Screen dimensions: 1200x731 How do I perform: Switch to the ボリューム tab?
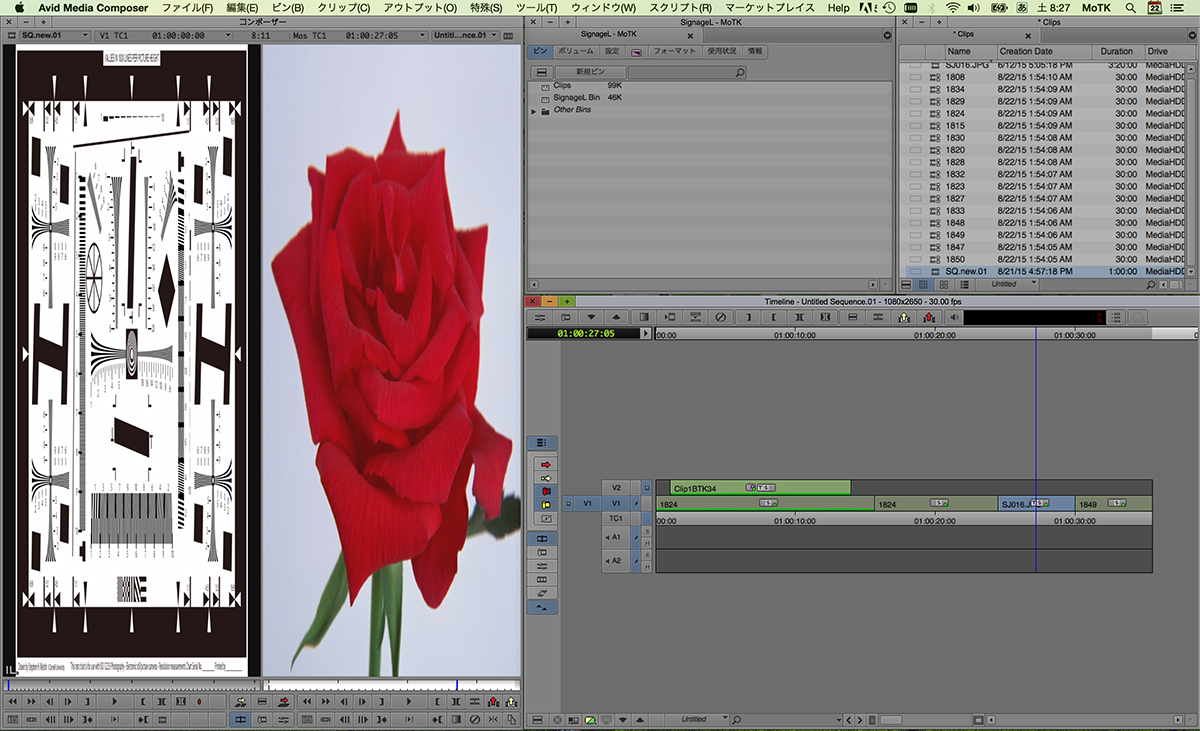pyautogui.click(x=575, y=50)
